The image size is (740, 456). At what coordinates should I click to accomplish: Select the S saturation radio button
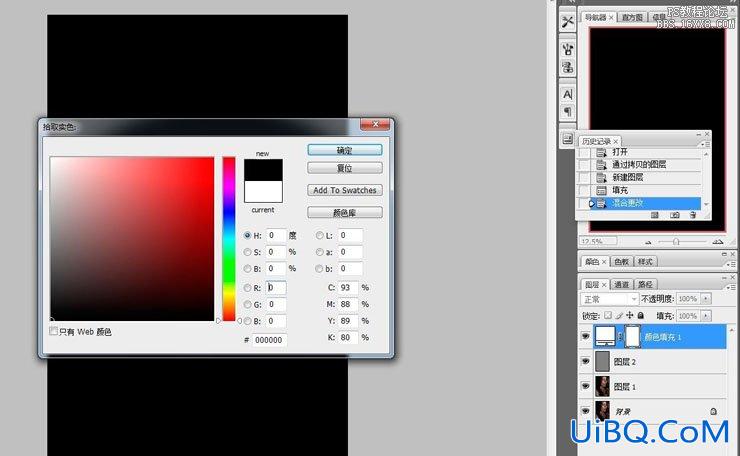click(x=247, y=252)
